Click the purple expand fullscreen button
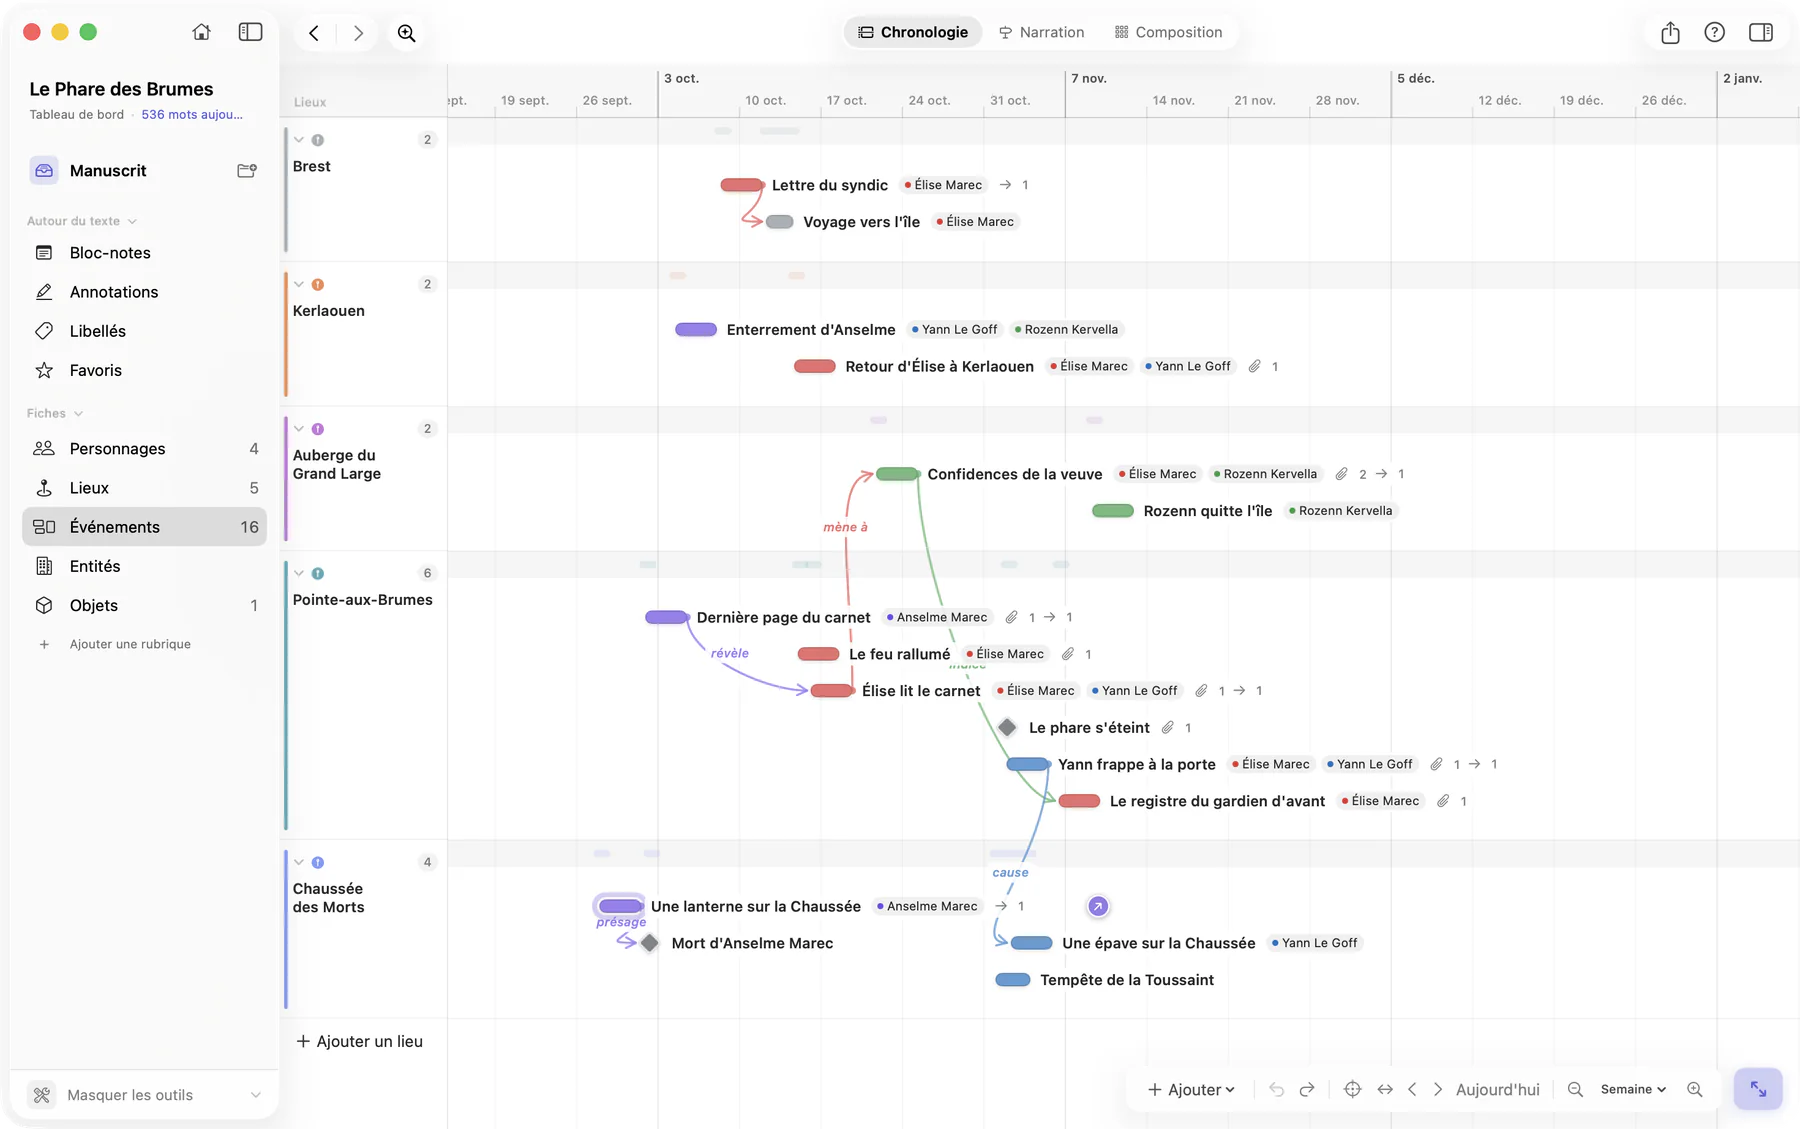Screen dimensions: 1800x1129 [x=1758, y=1089]
